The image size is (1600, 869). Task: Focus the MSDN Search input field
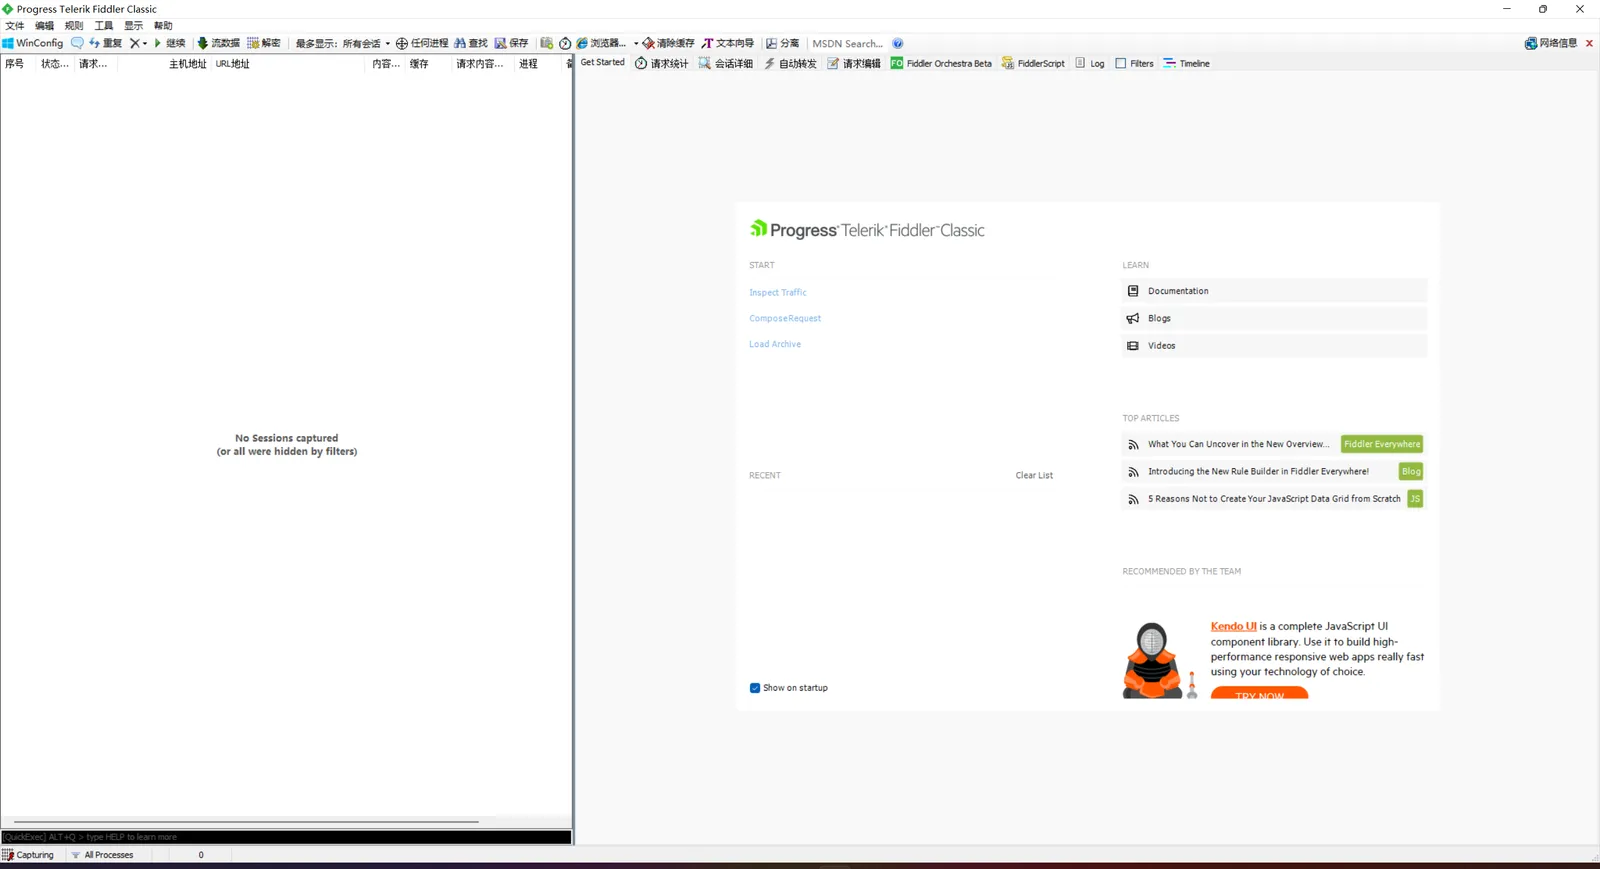pyautogui.click(x=848, y=43)
